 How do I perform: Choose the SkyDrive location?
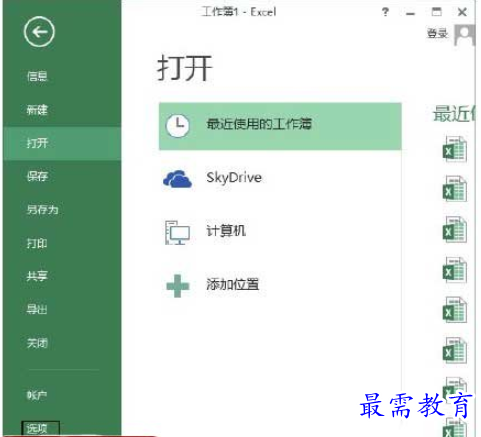[234, 177]
